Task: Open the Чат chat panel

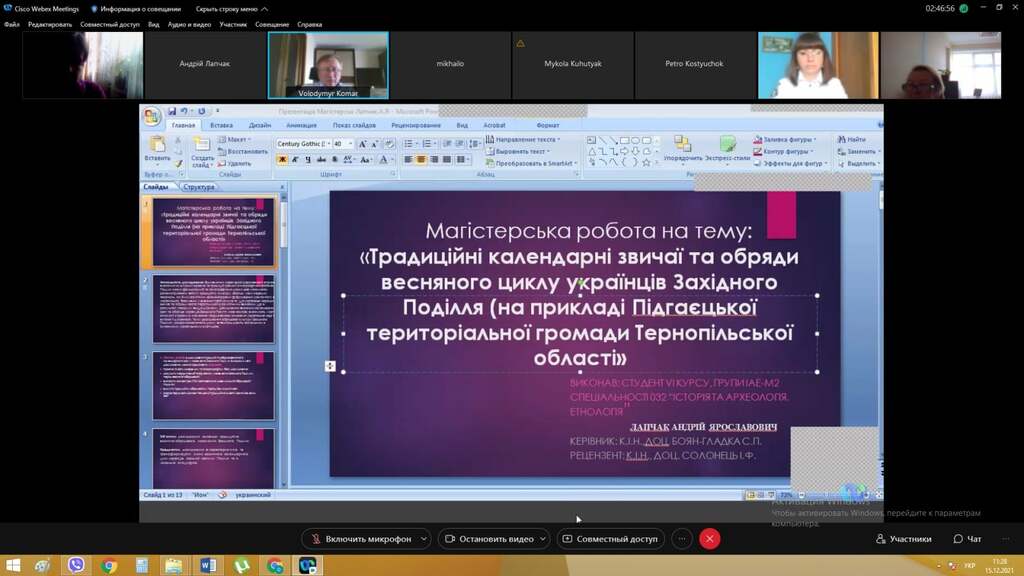Action: pyautogui.click(x=967, y=539)
